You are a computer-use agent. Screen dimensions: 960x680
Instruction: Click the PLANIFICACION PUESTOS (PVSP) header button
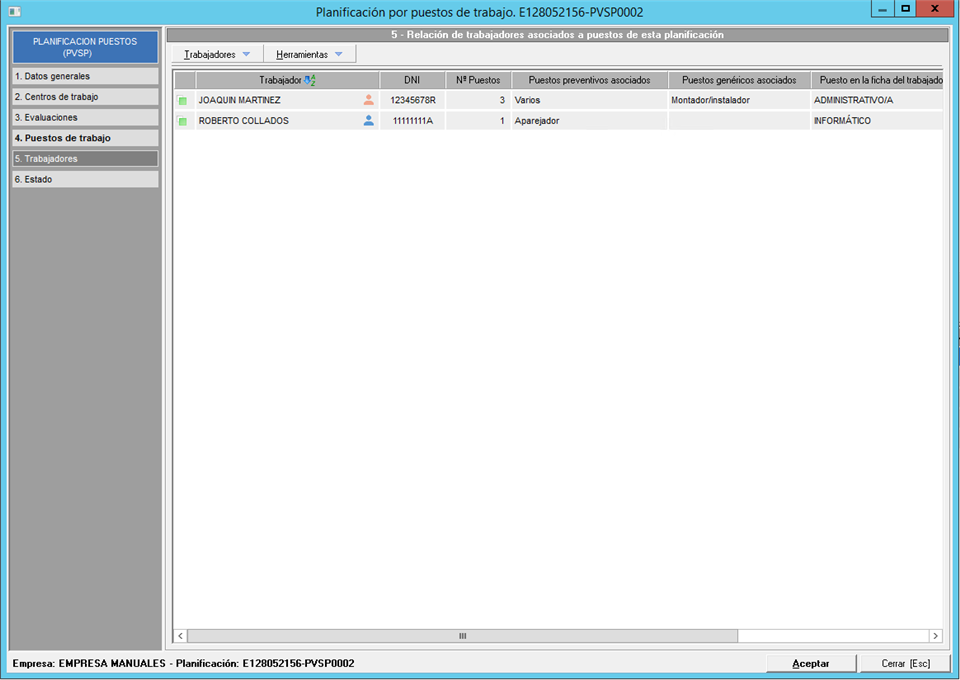84,47
